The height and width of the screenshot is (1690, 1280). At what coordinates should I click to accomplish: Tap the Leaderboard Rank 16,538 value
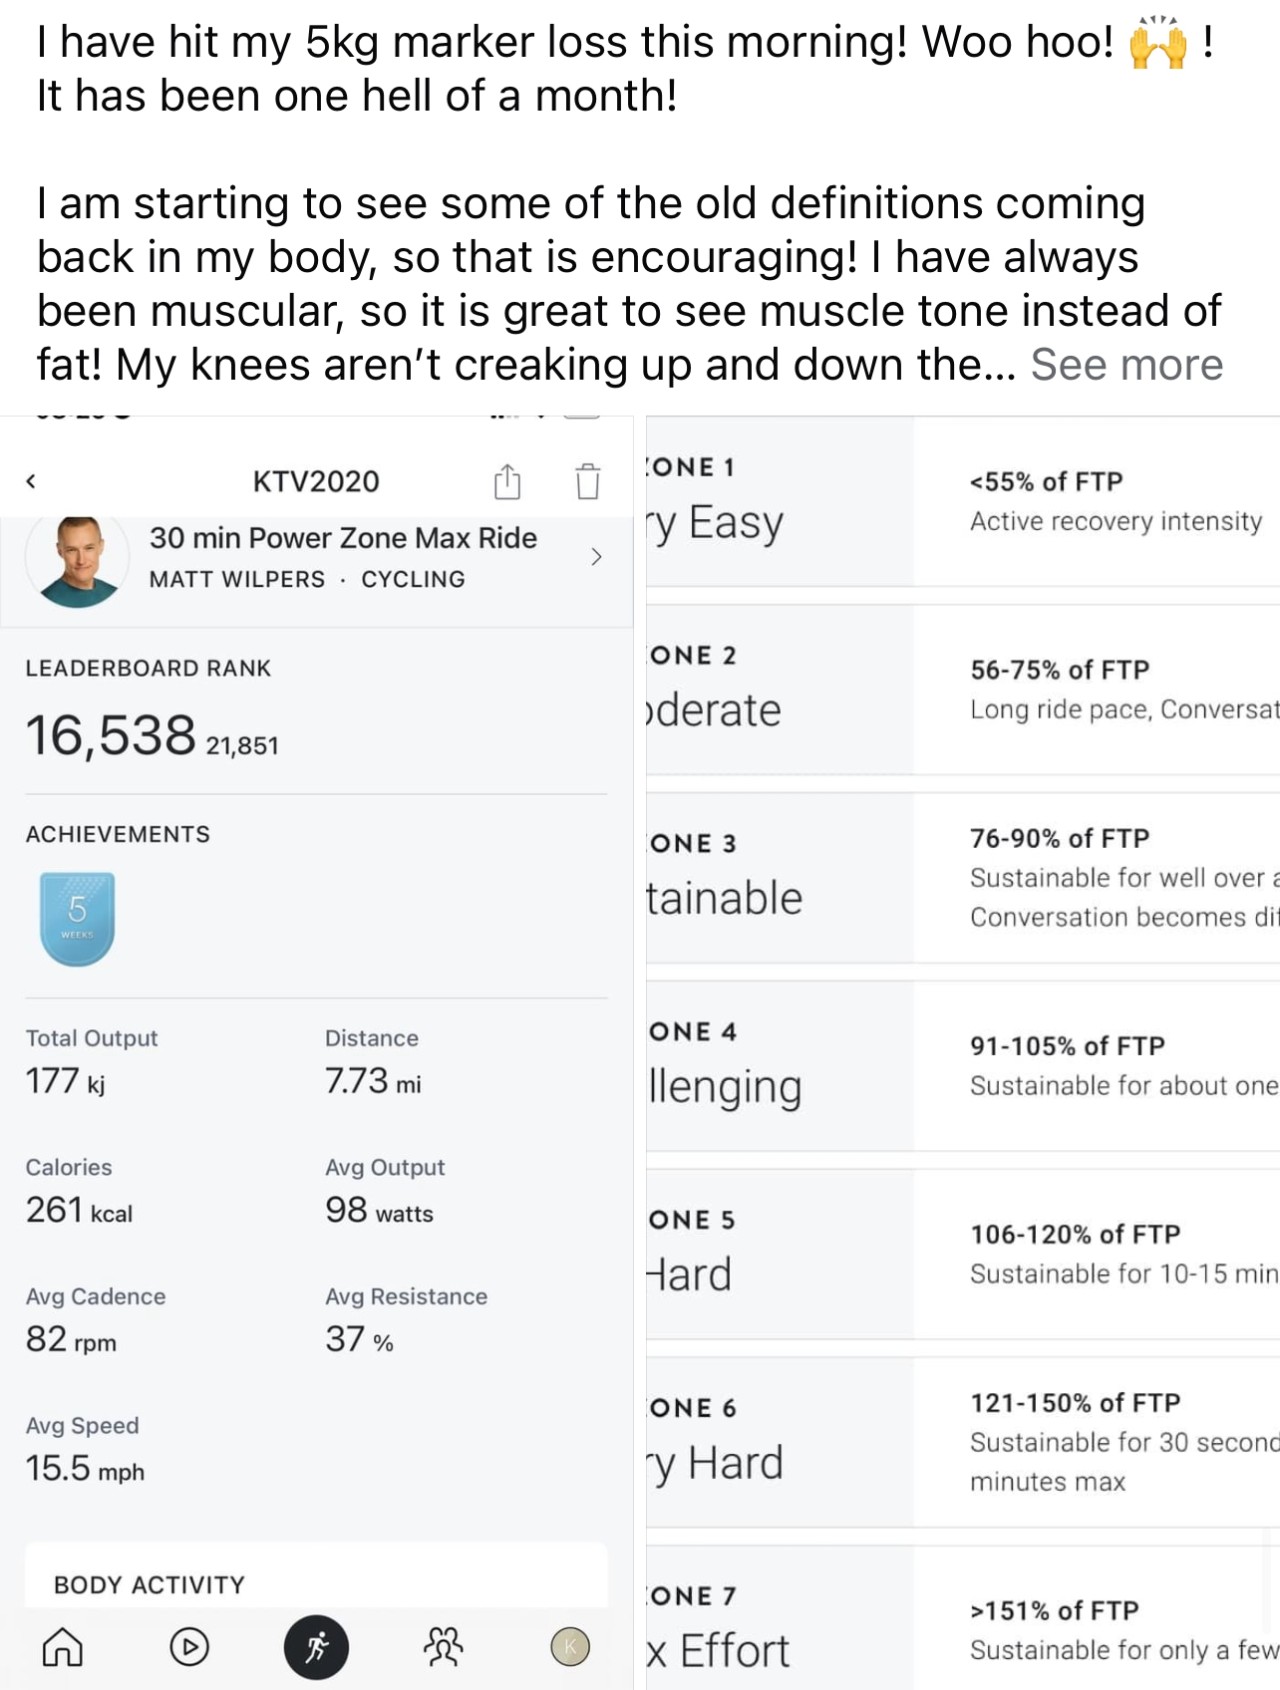[110, 736]
